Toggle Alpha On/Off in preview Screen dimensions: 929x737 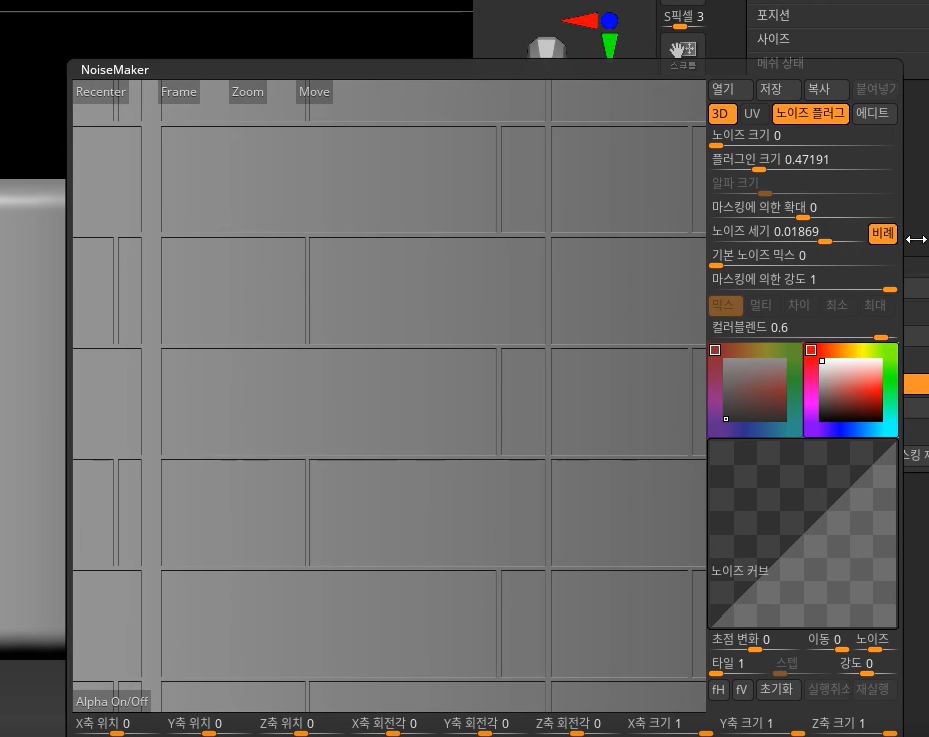tap(111, 701)
